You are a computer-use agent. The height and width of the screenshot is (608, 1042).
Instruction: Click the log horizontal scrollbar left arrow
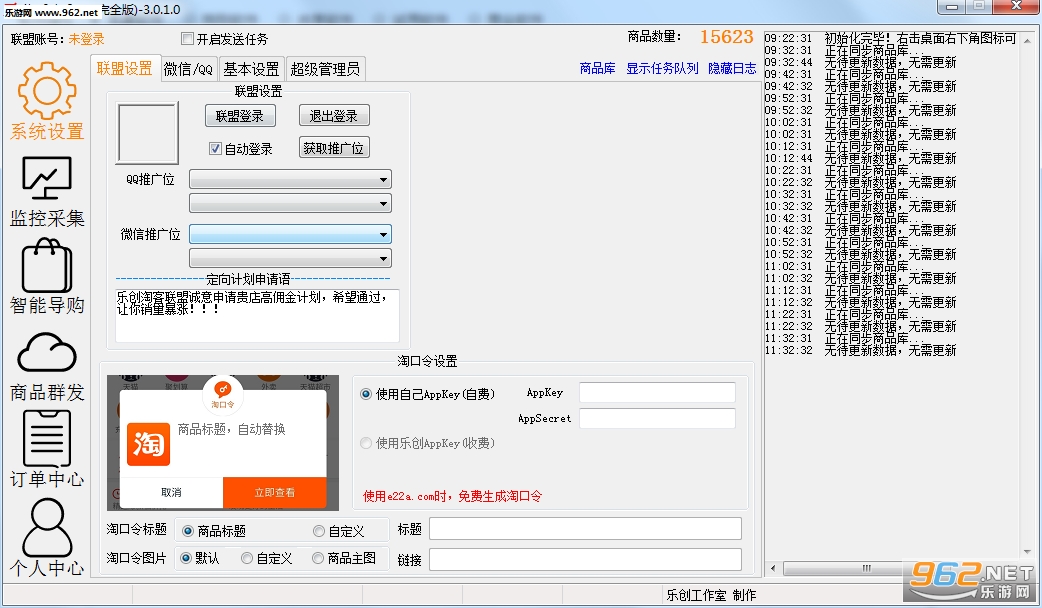pos(772,568)
